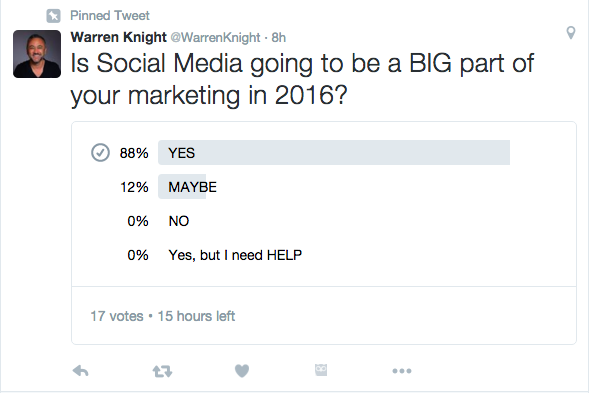
Task: Open Warren Knight's profile name link
Action: [x=118, y=37]
